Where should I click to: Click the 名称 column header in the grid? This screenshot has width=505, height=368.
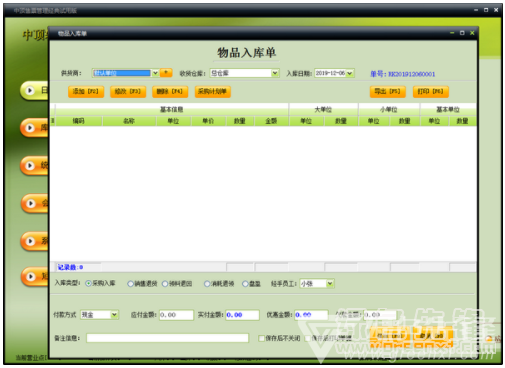pos(129,121)
